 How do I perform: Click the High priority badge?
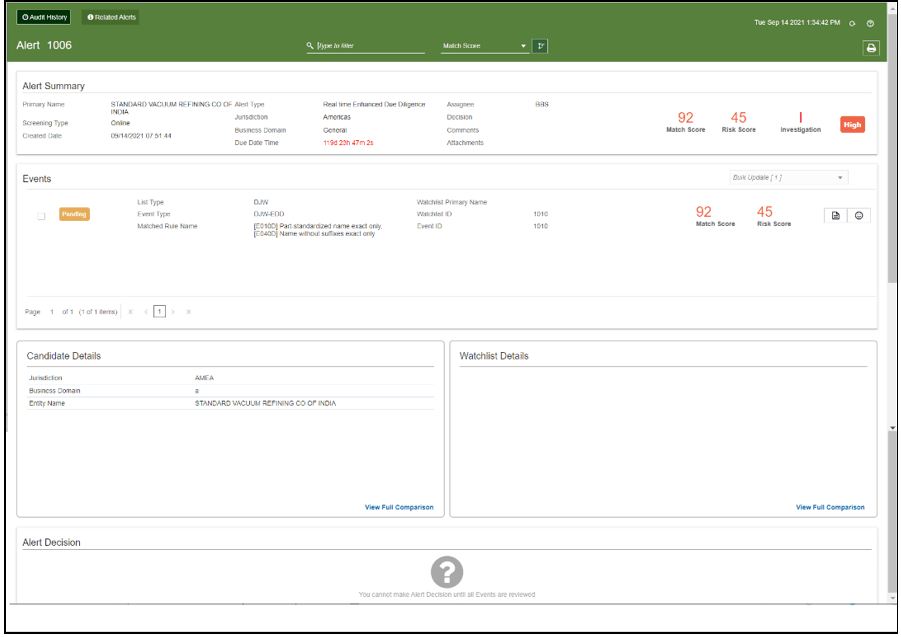tap(852, 125)
